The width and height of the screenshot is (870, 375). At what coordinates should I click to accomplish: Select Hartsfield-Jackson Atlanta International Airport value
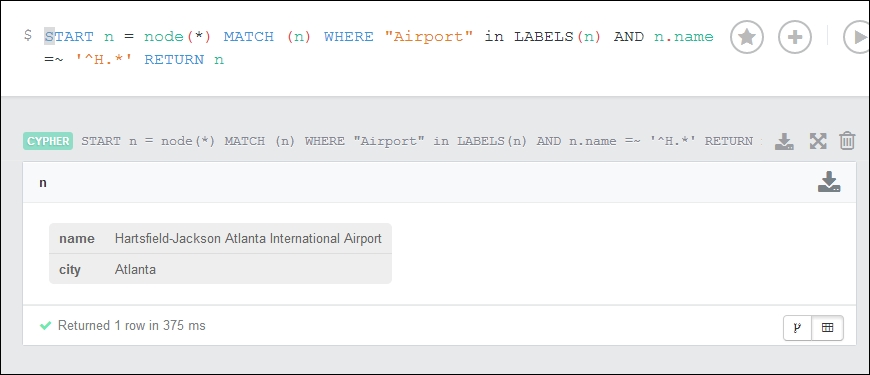point(248,239)
